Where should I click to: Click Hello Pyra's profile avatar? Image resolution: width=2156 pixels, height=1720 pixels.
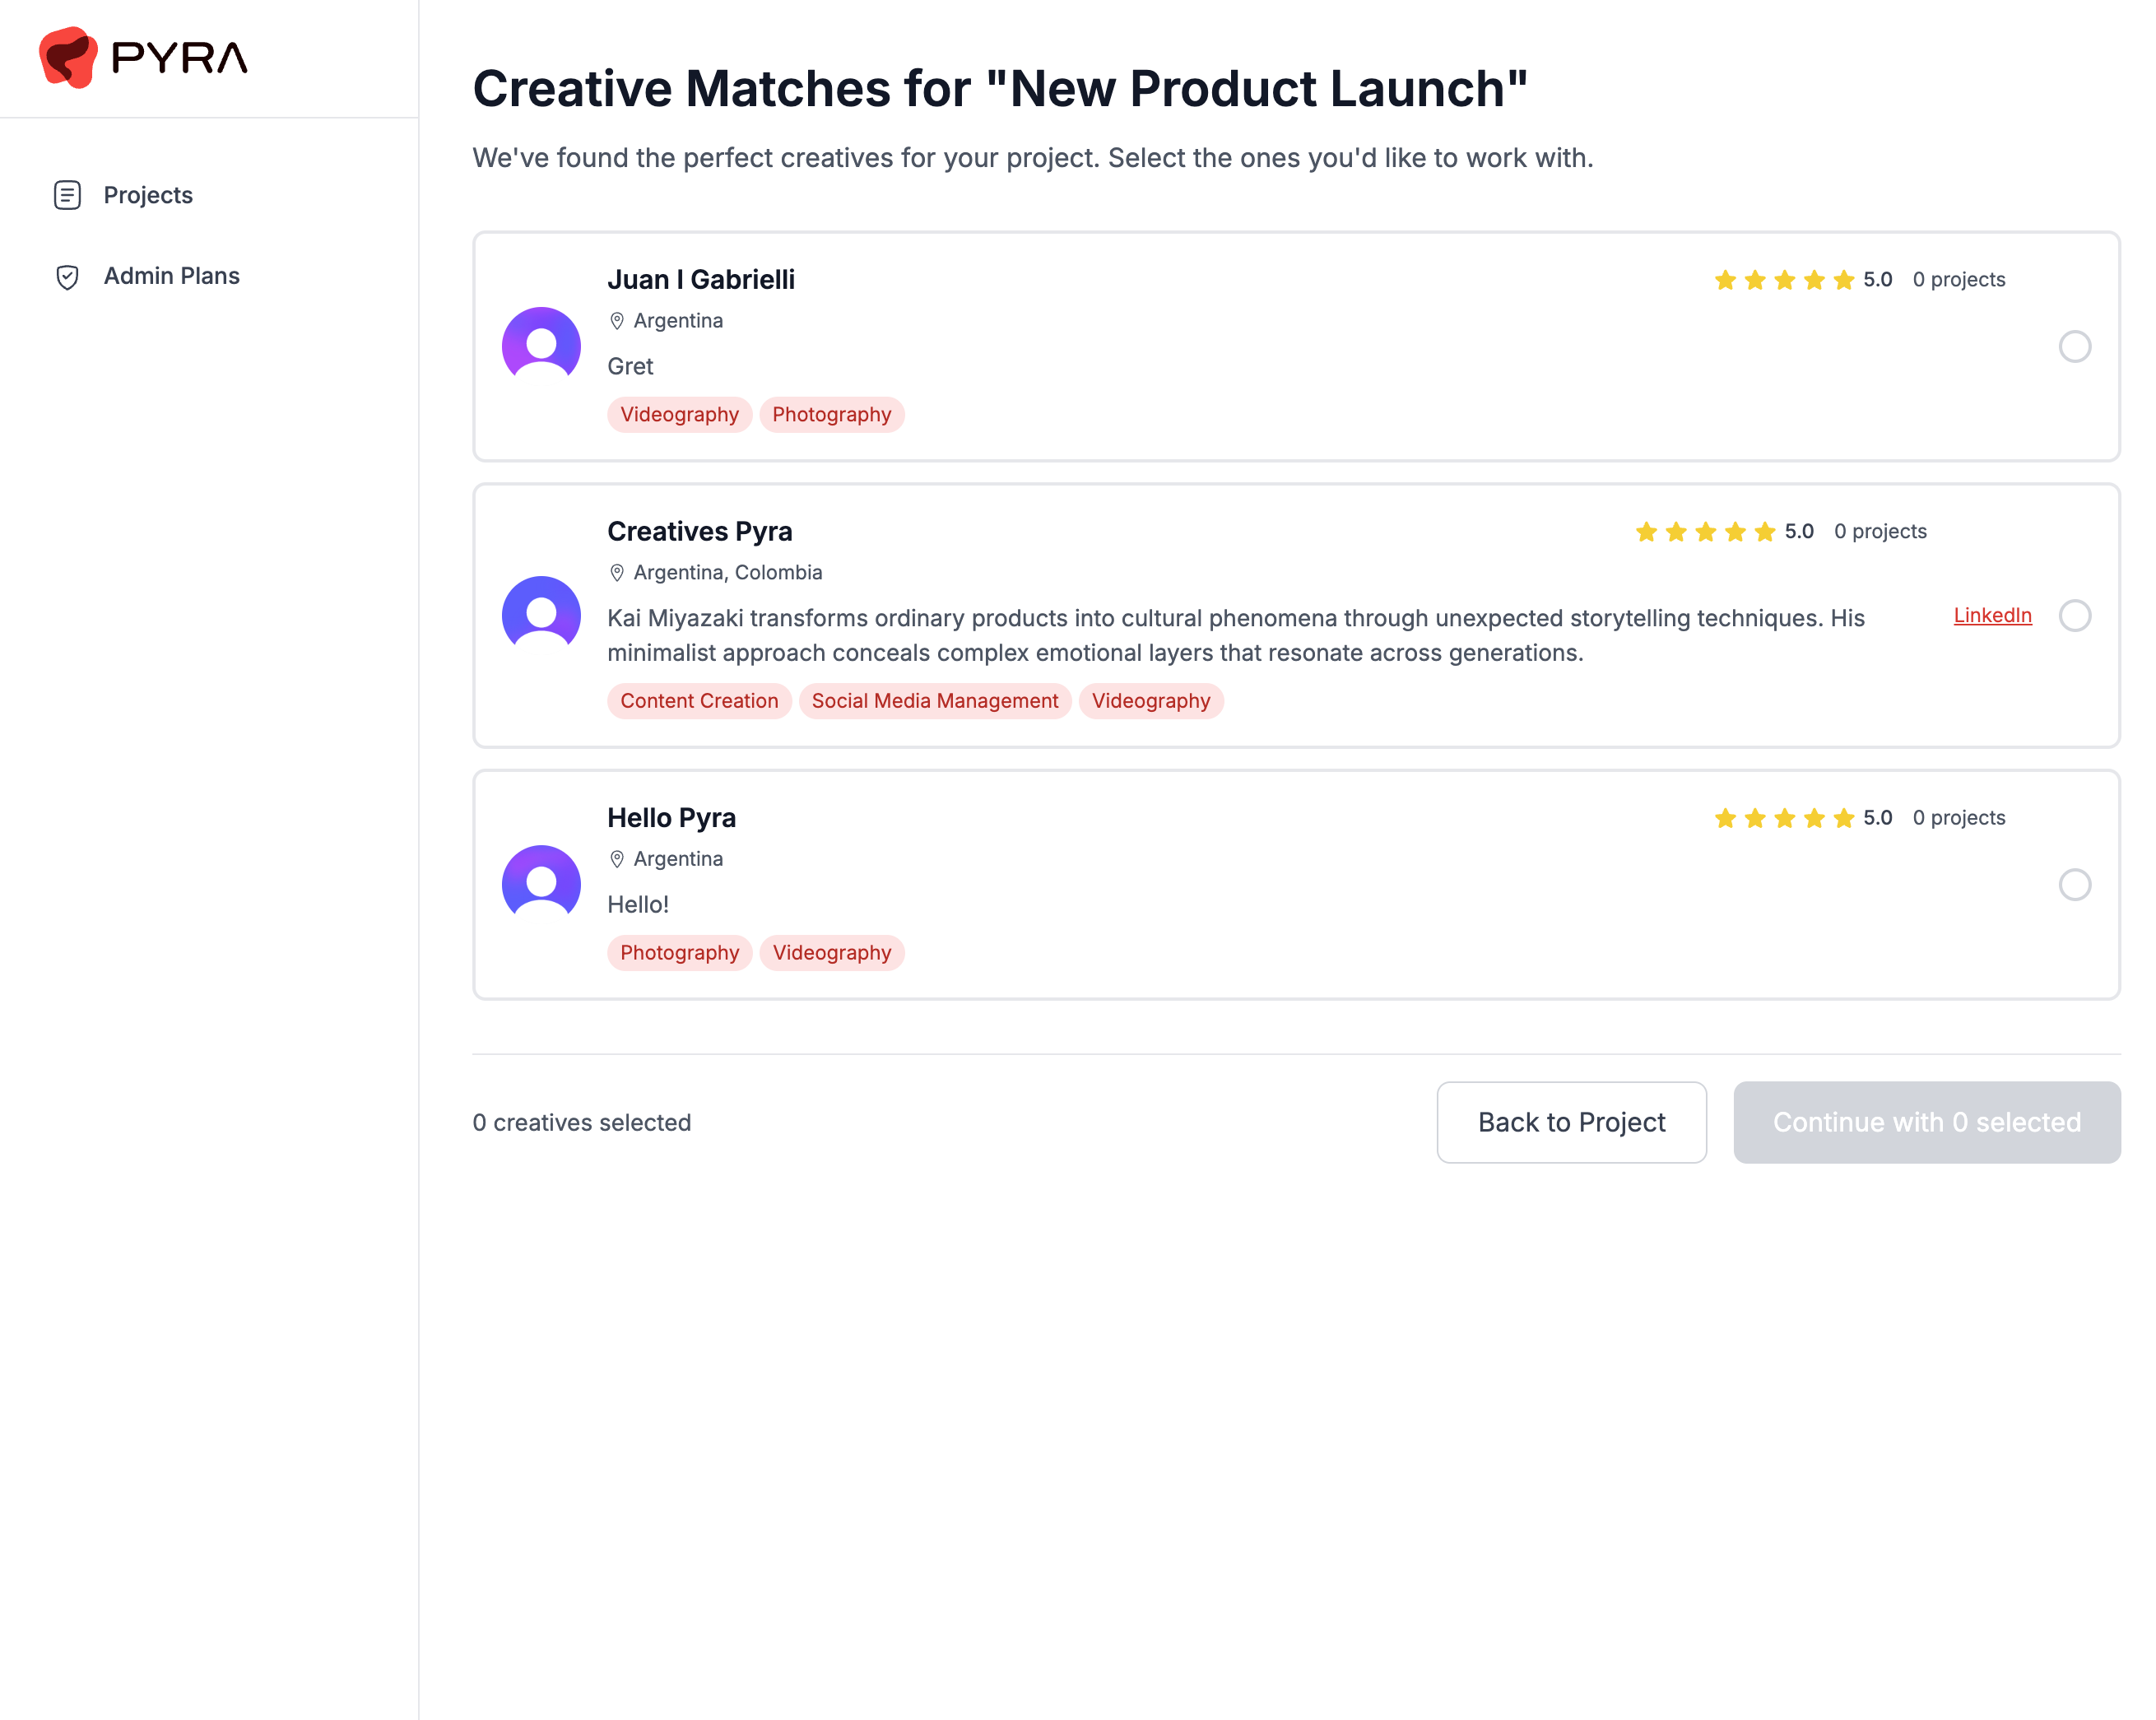coord(541,883)
